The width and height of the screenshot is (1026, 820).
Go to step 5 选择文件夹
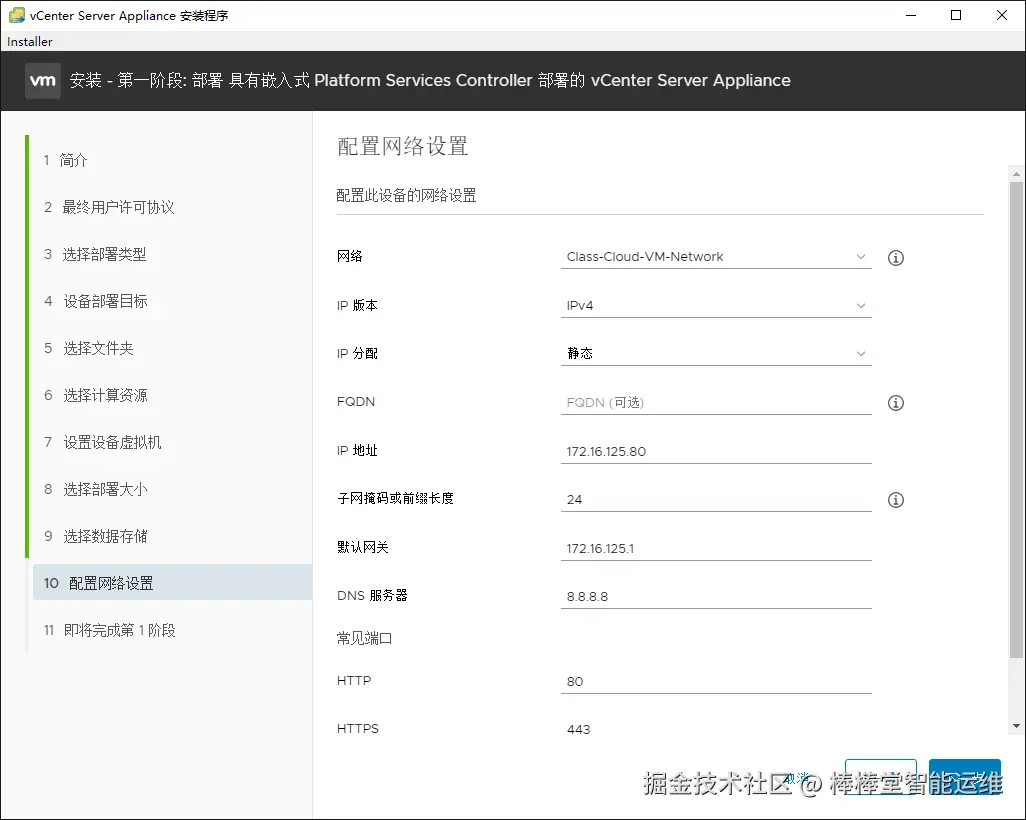point(89,349)
